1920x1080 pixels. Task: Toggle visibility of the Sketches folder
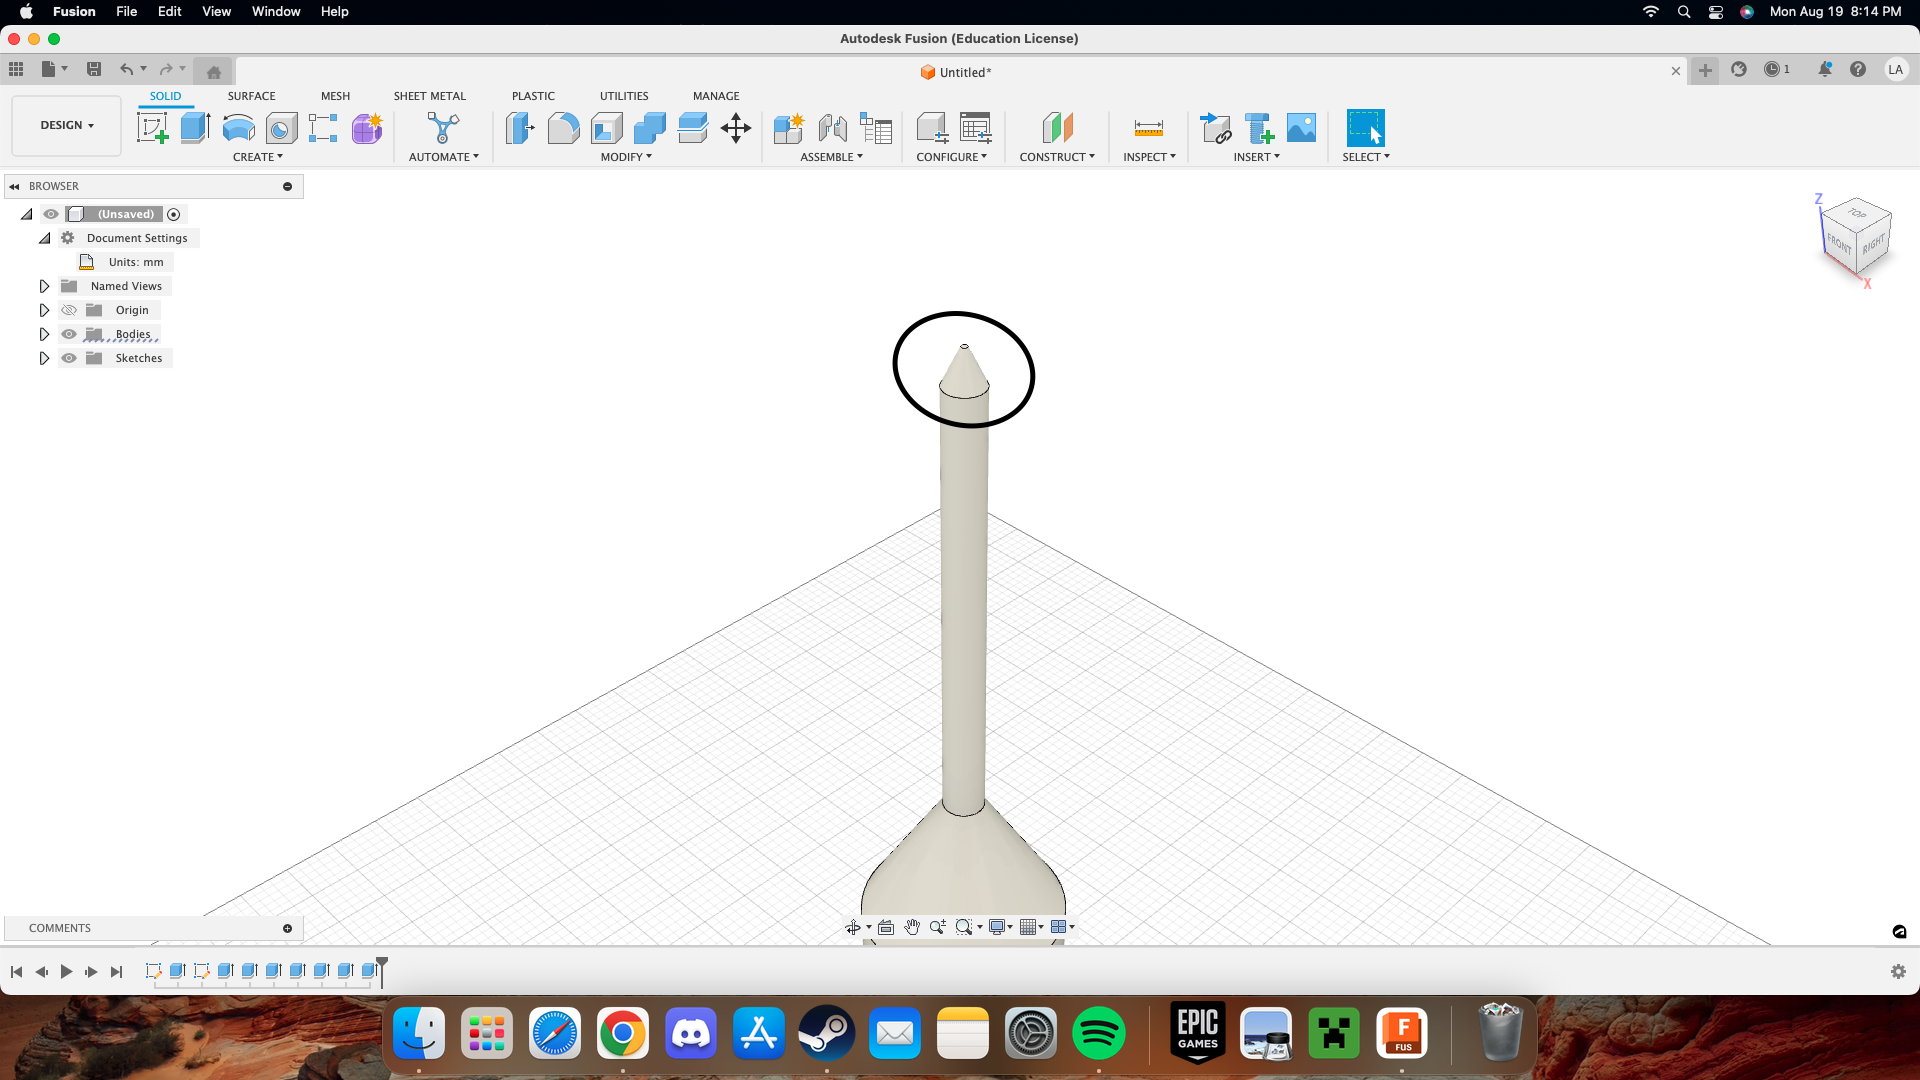[x=69, y=358]
